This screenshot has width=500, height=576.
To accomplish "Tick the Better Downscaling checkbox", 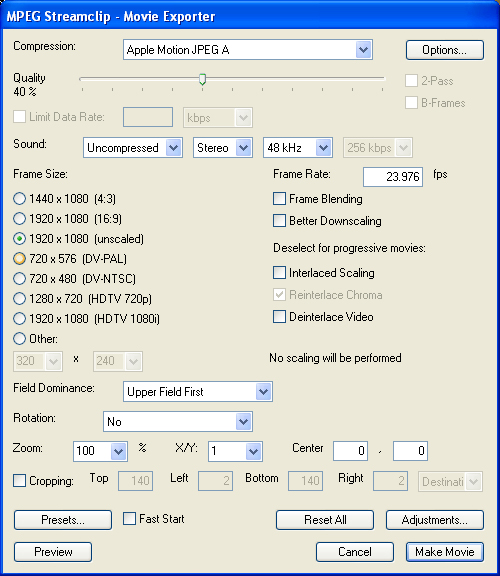I will [280, 221].
